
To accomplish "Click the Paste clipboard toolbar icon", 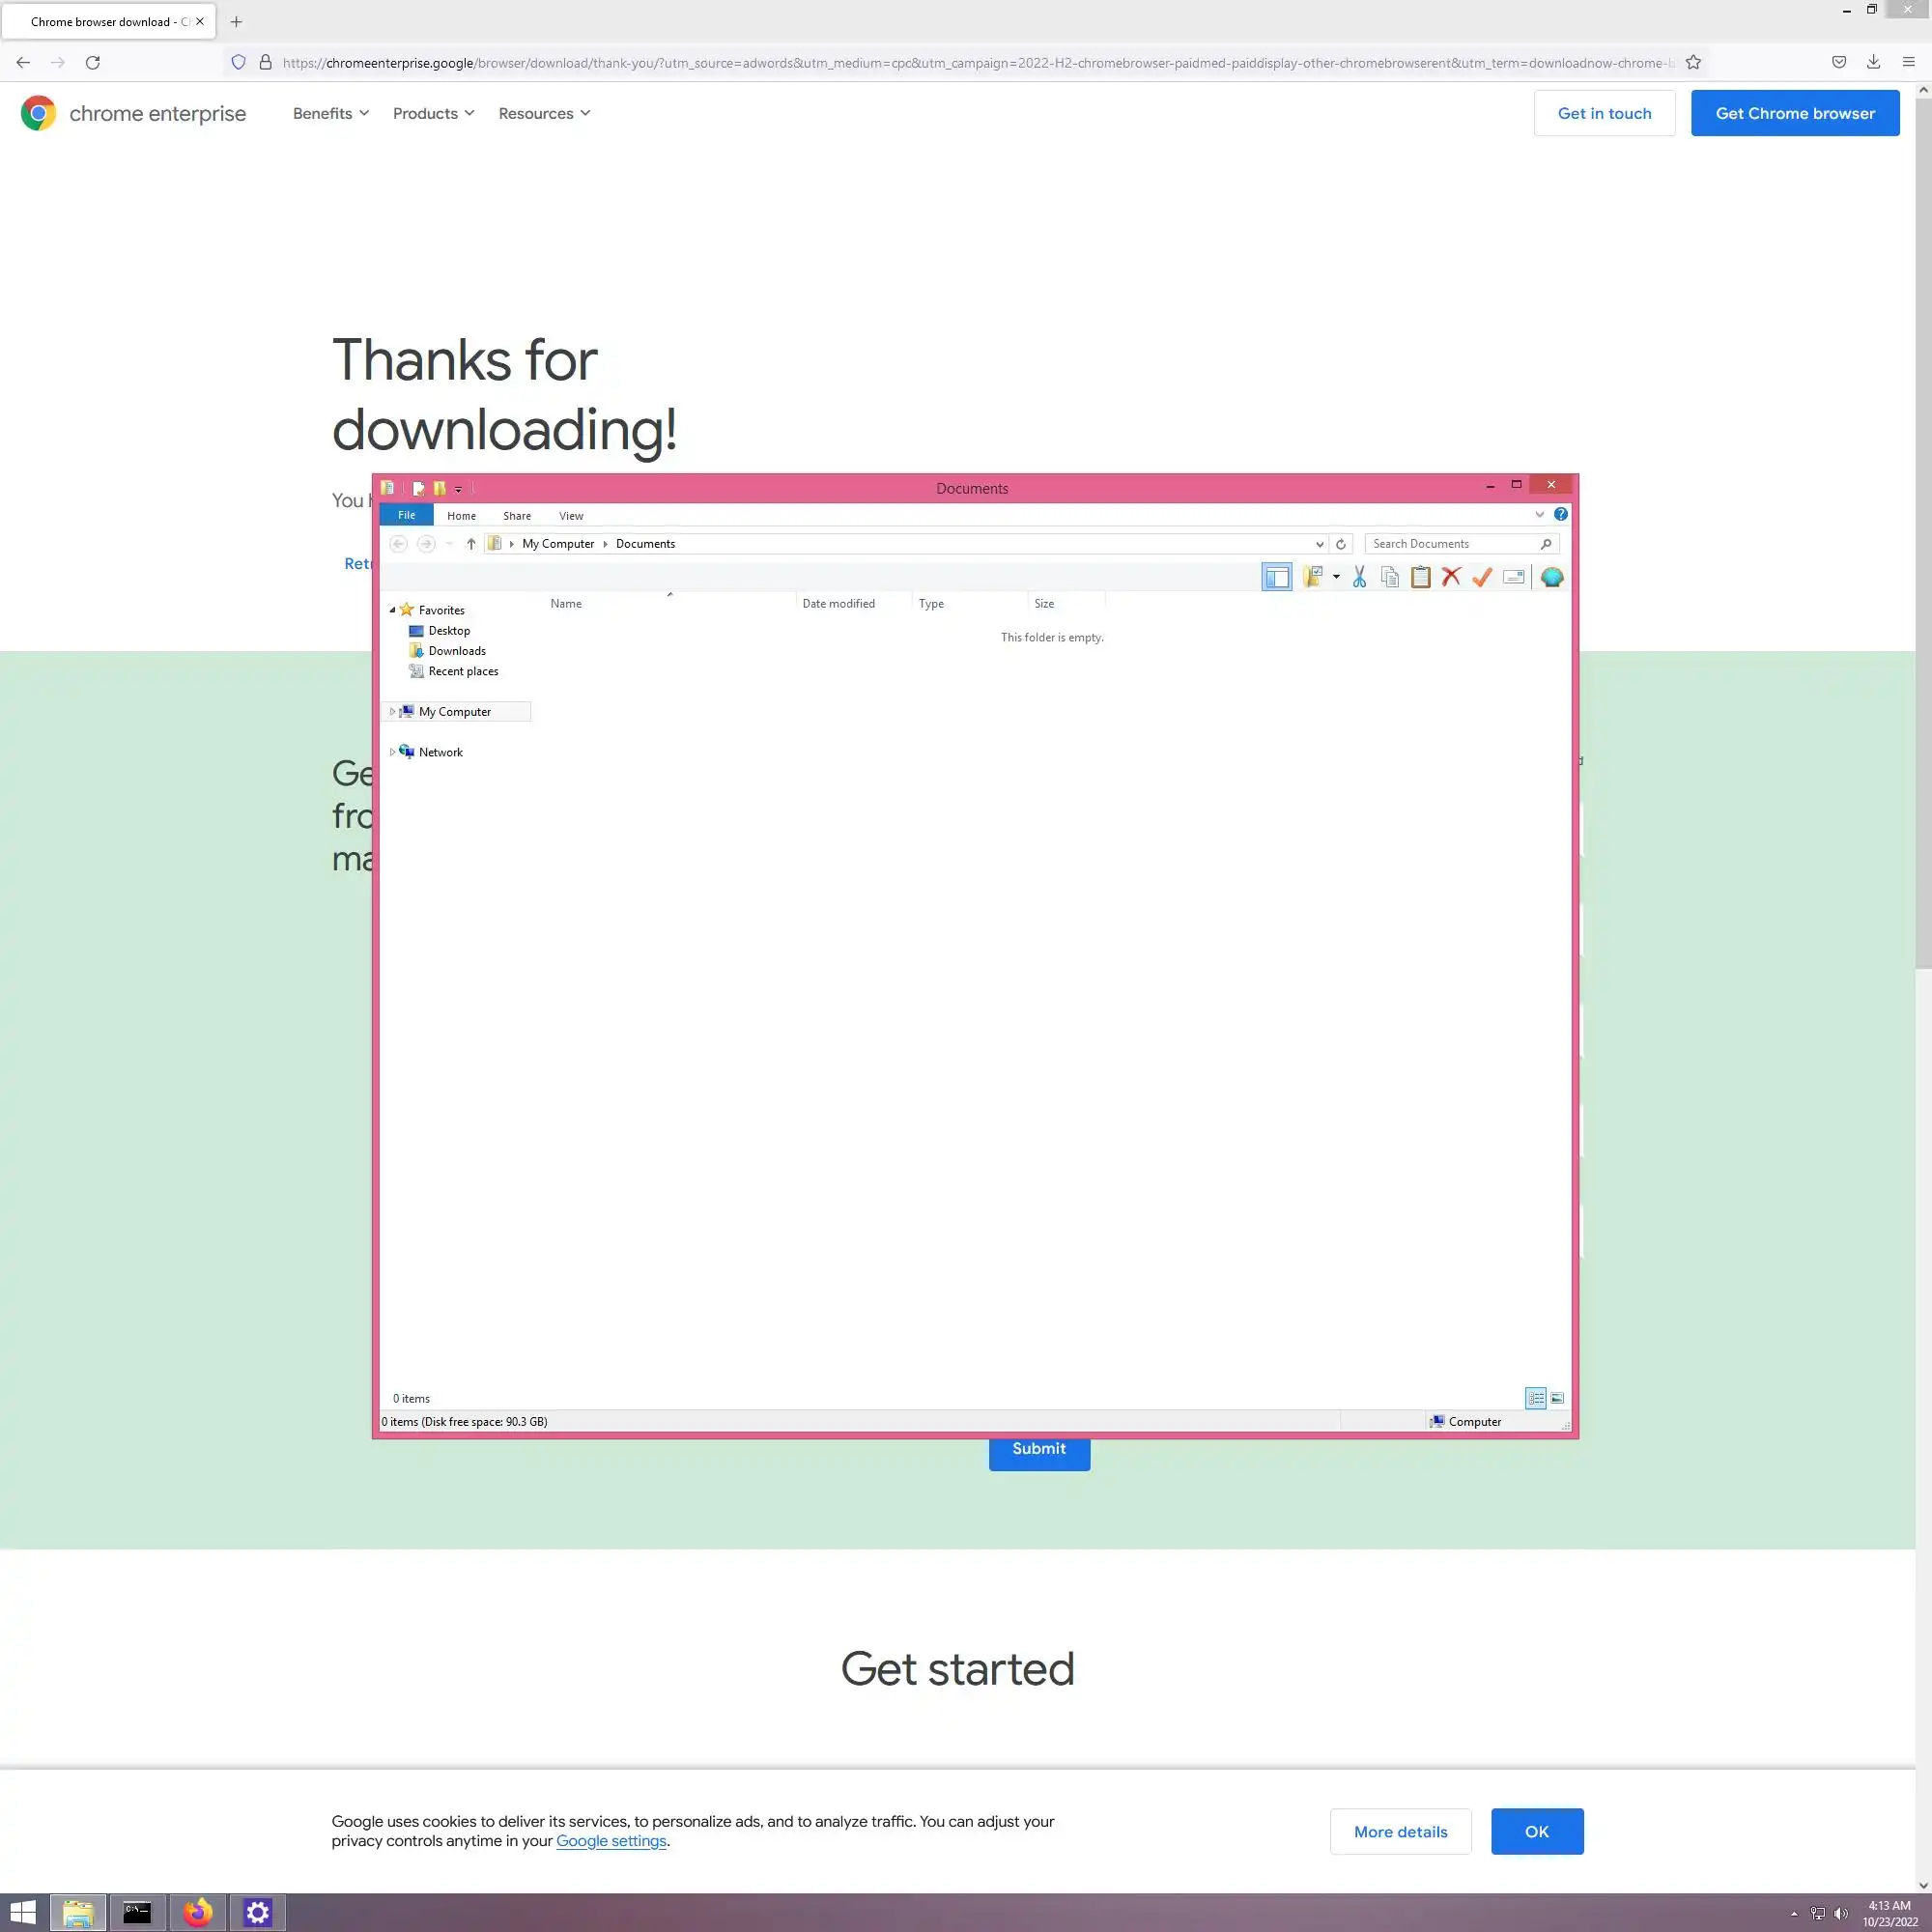I will (1420, 577).
